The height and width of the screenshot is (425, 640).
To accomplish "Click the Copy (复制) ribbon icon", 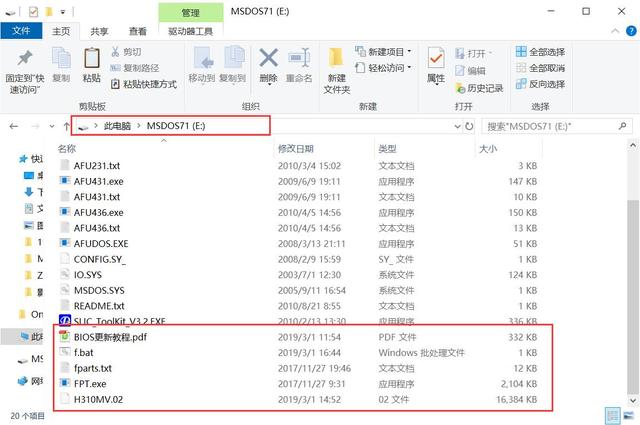I will 61,58.
